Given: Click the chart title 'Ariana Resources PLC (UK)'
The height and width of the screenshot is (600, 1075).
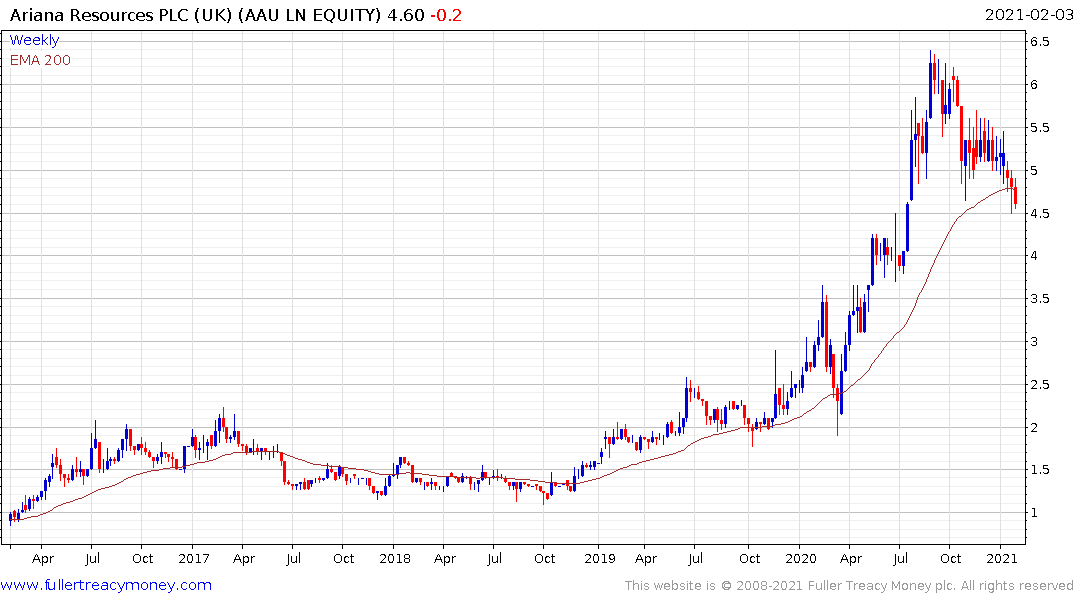Looking at the screenshot, I should (122, 15).
